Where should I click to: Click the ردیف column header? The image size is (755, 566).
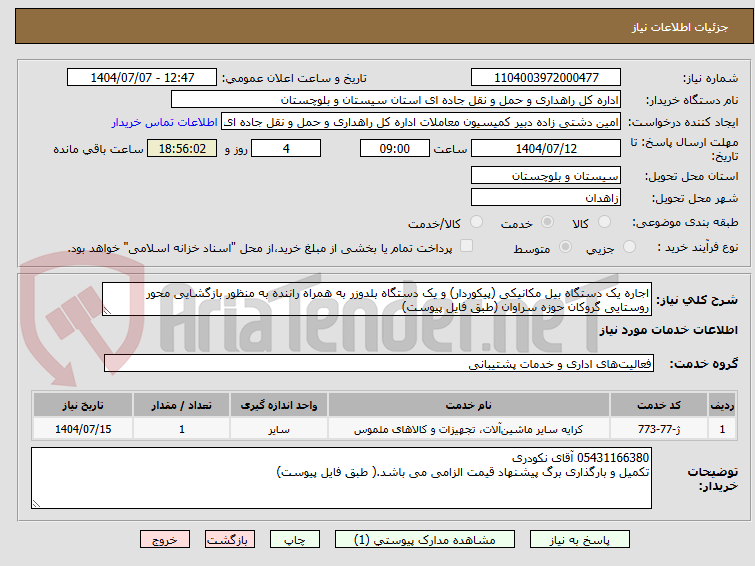pyautogui.click(x=722, y=405)
